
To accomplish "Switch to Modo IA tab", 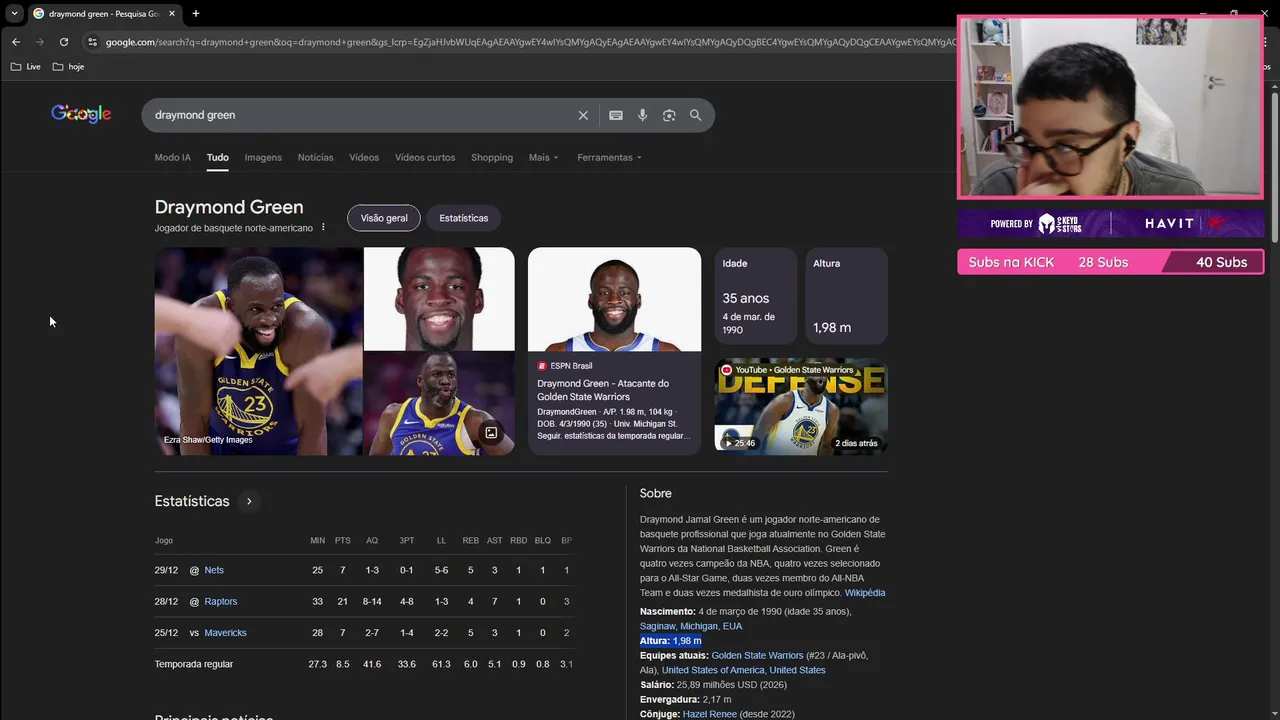I will click(x=172, y=157).
